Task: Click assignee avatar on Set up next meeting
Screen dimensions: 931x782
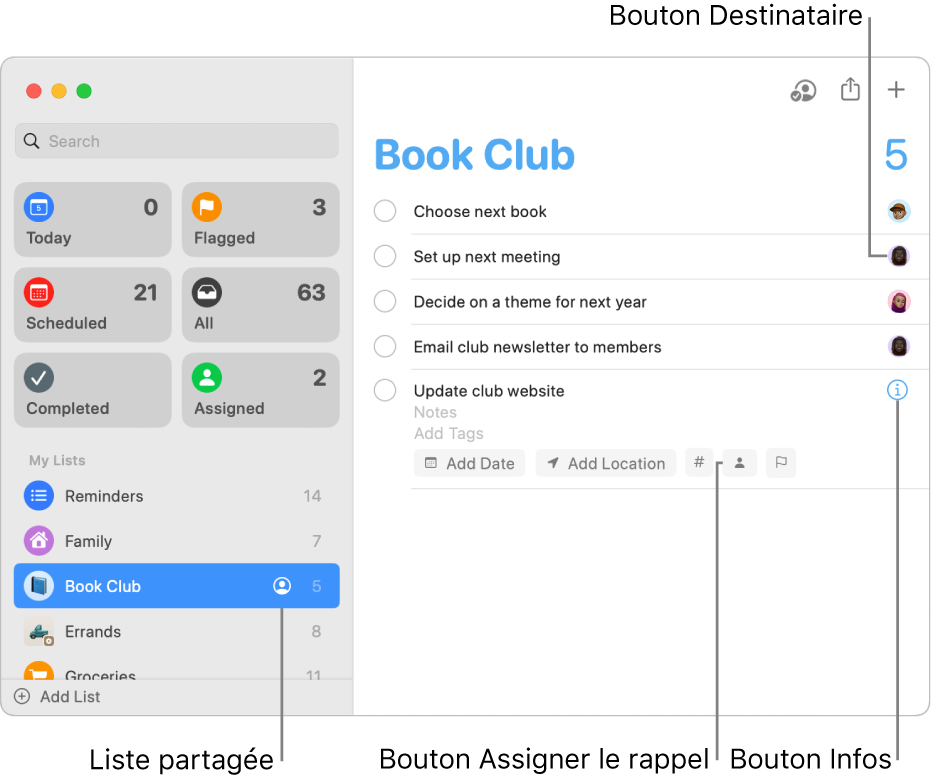Action: 899,256
